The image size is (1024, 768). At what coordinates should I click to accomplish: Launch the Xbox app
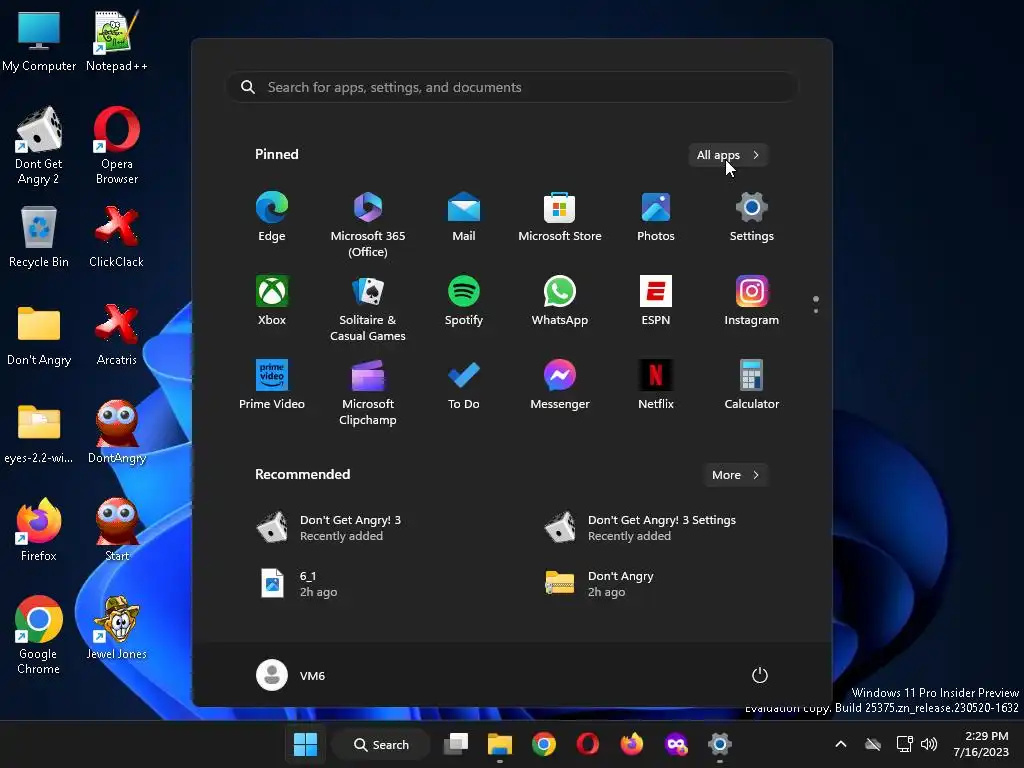click(272, 300)
